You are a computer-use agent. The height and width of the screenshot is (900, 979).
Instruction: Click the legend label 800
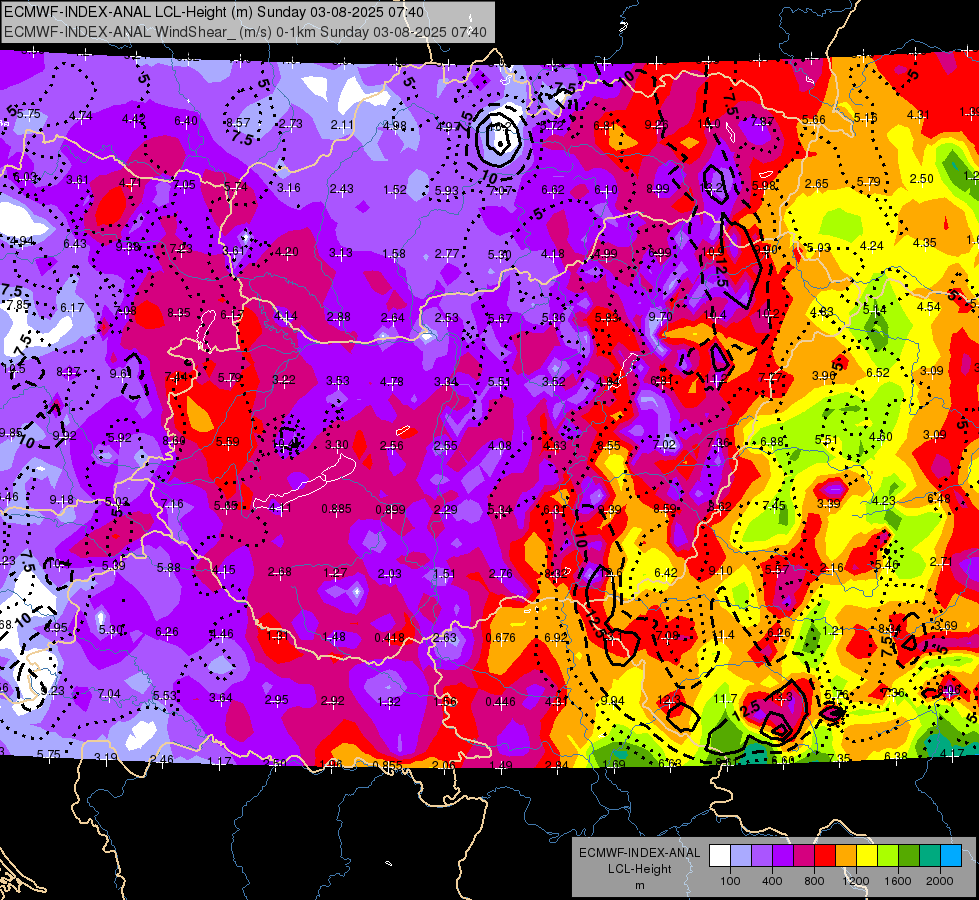pyautogui.click(x=814, y=881)
